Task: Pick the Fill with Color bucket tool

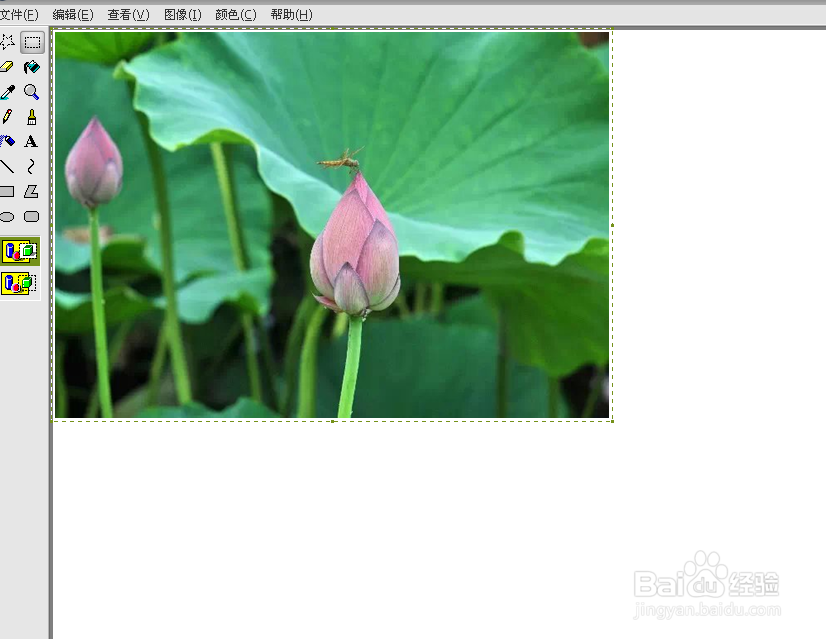Action: coord(32,67)
